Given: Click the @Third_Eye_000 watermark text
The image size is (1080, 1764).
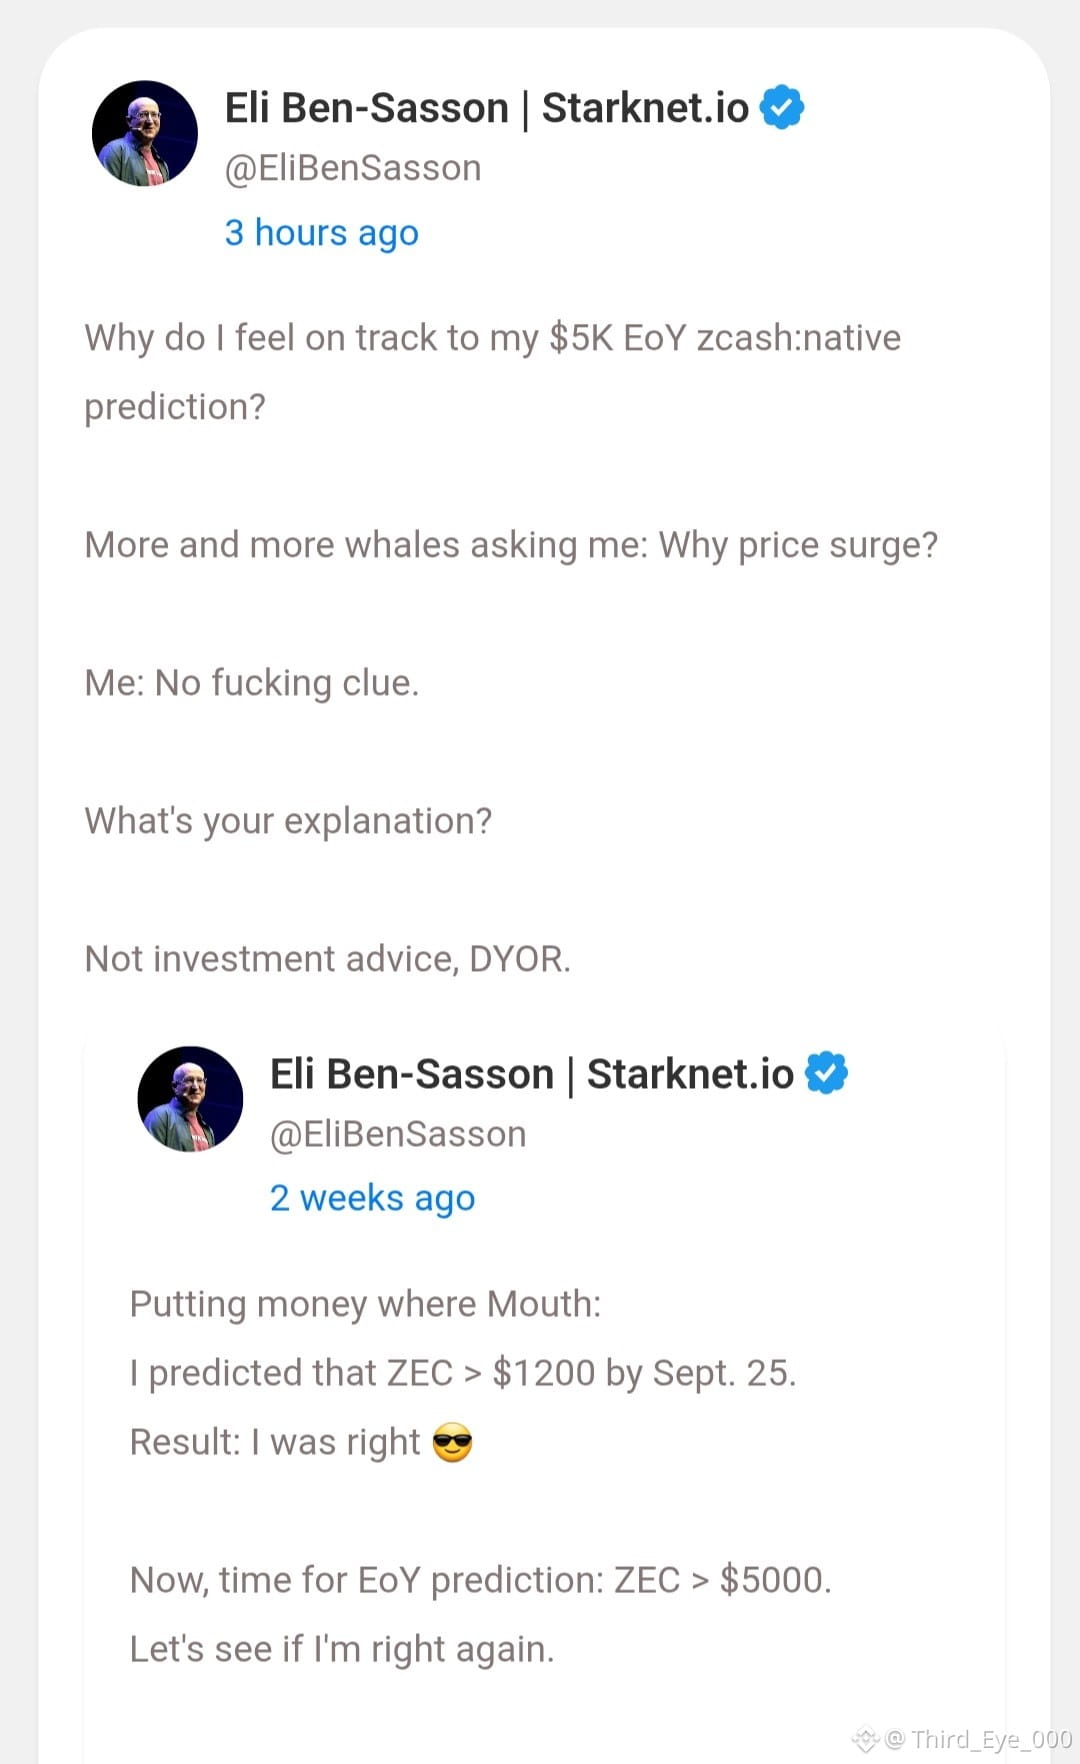Looking at the screenshot, I should pos(979,1739).
